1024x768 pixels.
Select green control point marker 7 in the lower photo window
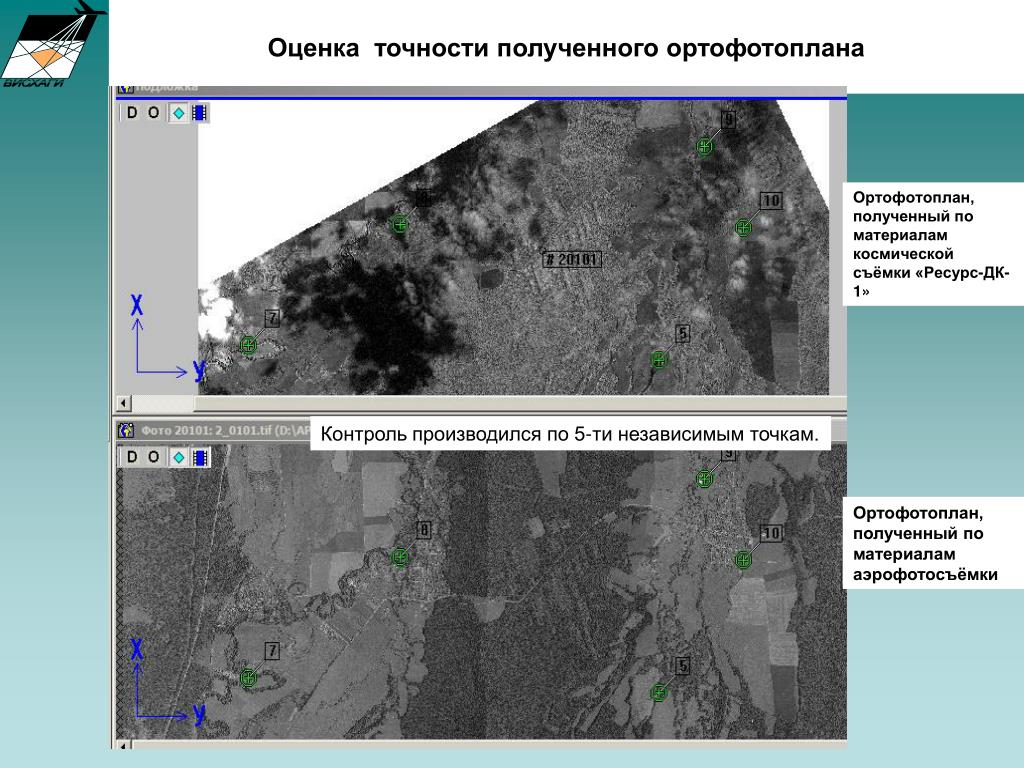[x=248, y=677]
